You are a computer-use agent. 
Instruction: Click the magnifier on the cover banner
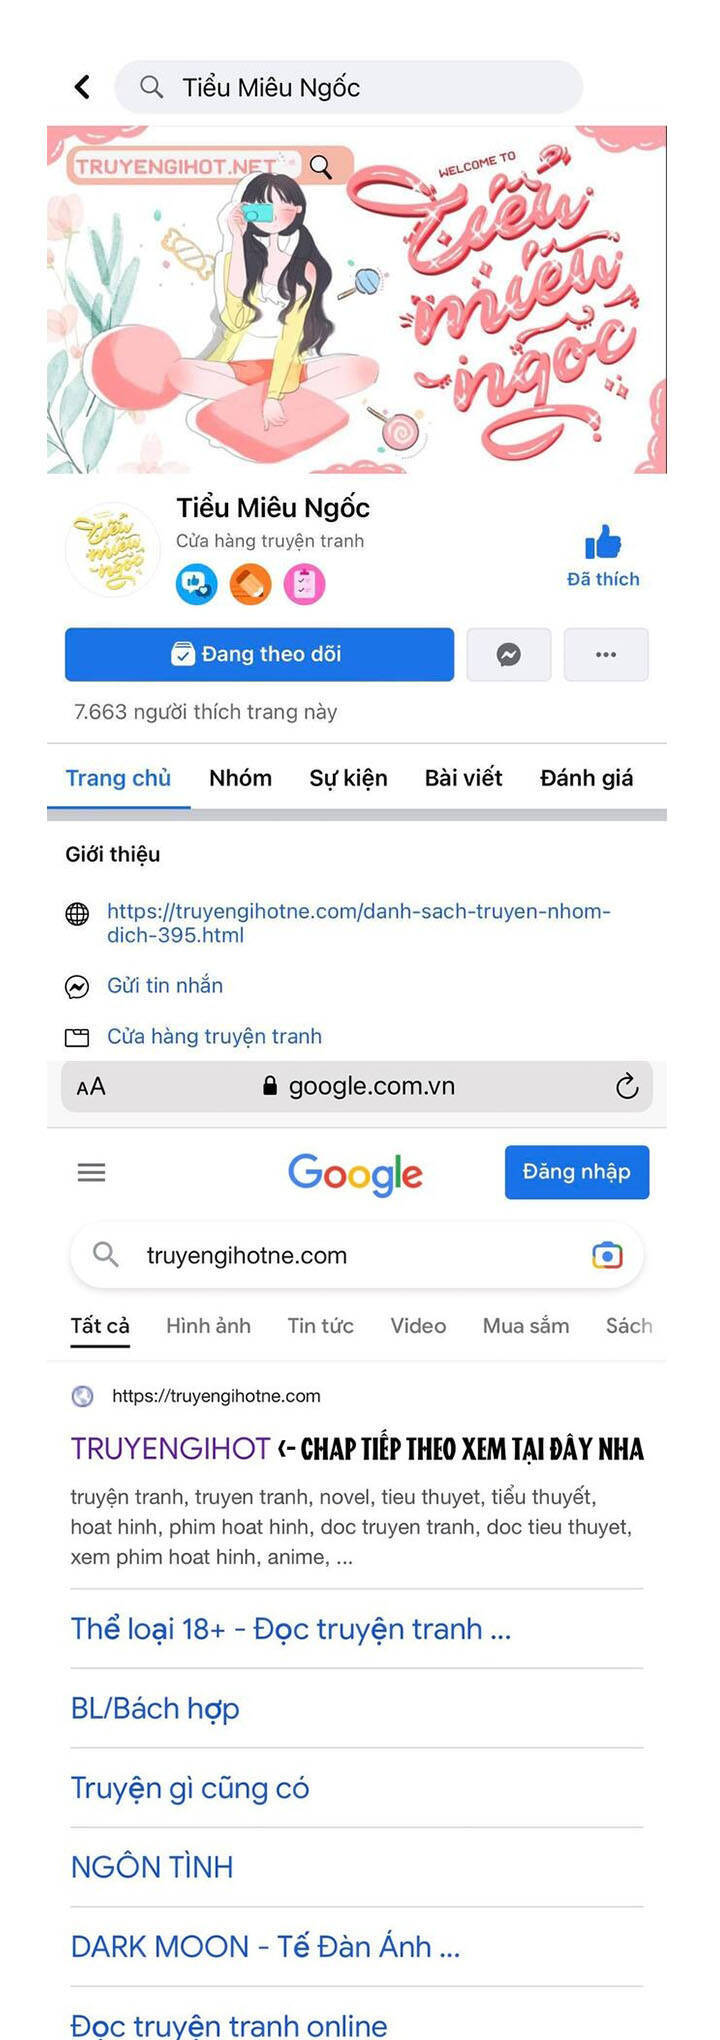(321, 167)
